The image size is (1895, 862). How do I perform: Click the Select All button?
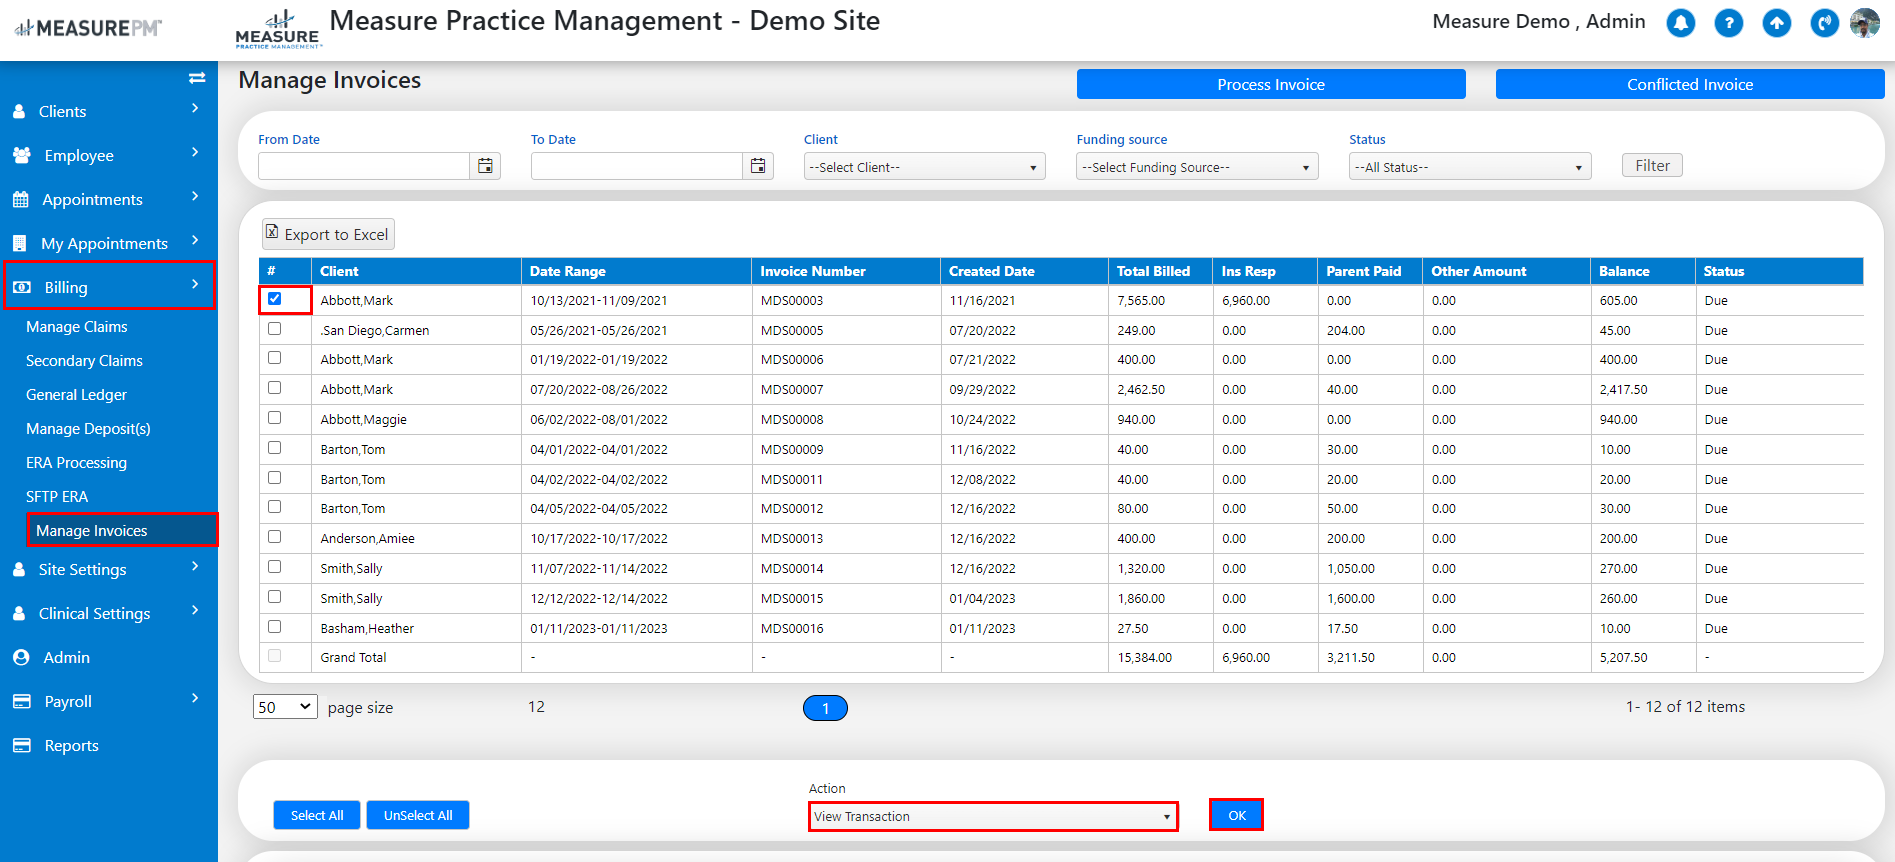(x=317, y=815)
